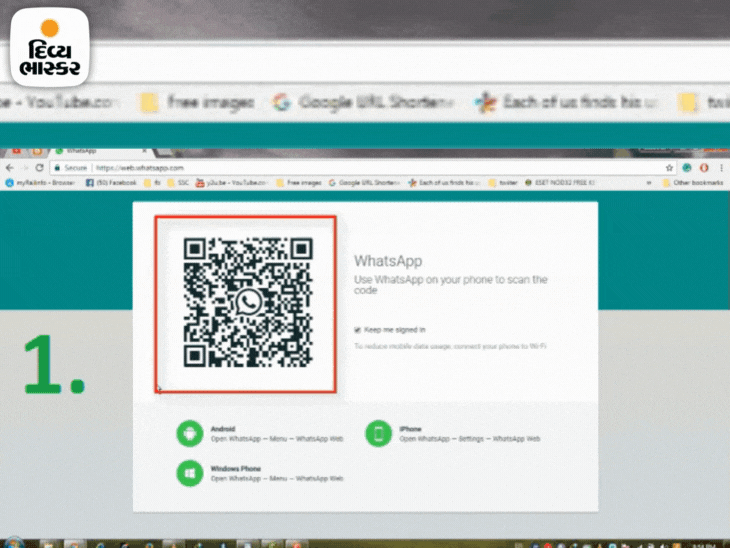Click the red Opera-style extension icon
The width and height of the screenshot is (730, 548).
[x=704, y=168]
